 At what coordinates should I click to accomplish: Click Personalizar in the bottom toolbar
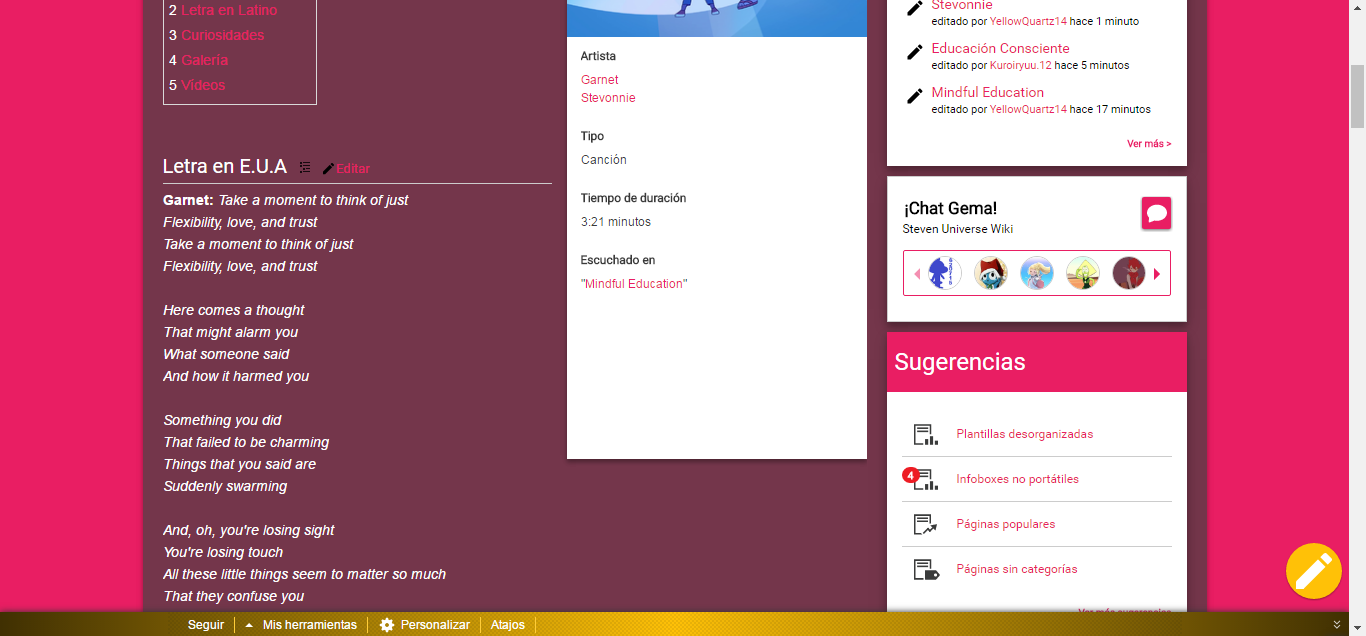[x=435, y=625]
